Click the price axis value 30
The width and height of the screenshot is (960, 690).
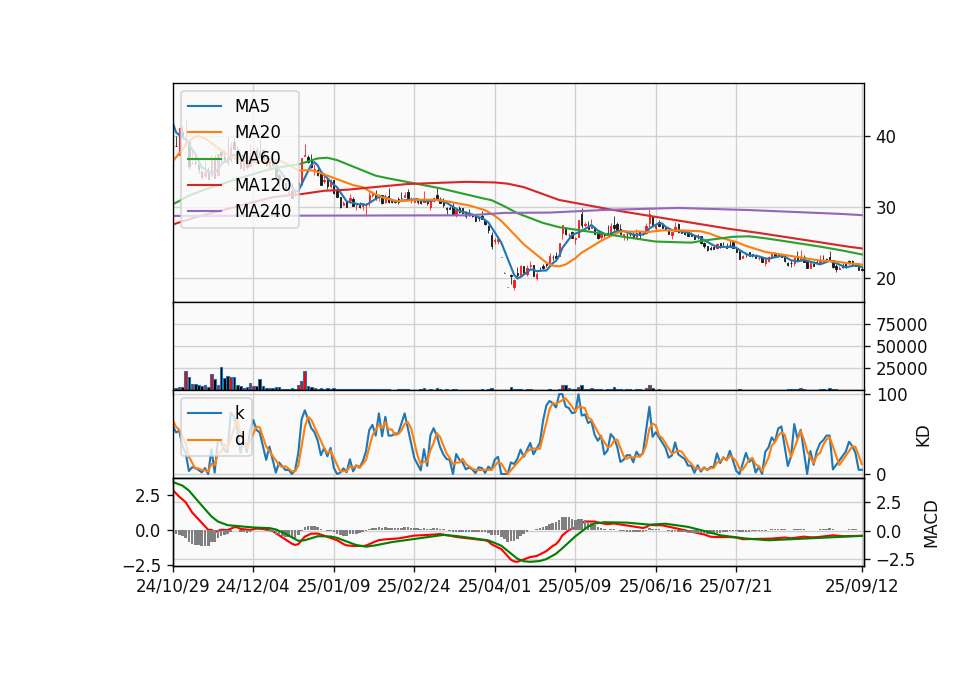(885, 208)
